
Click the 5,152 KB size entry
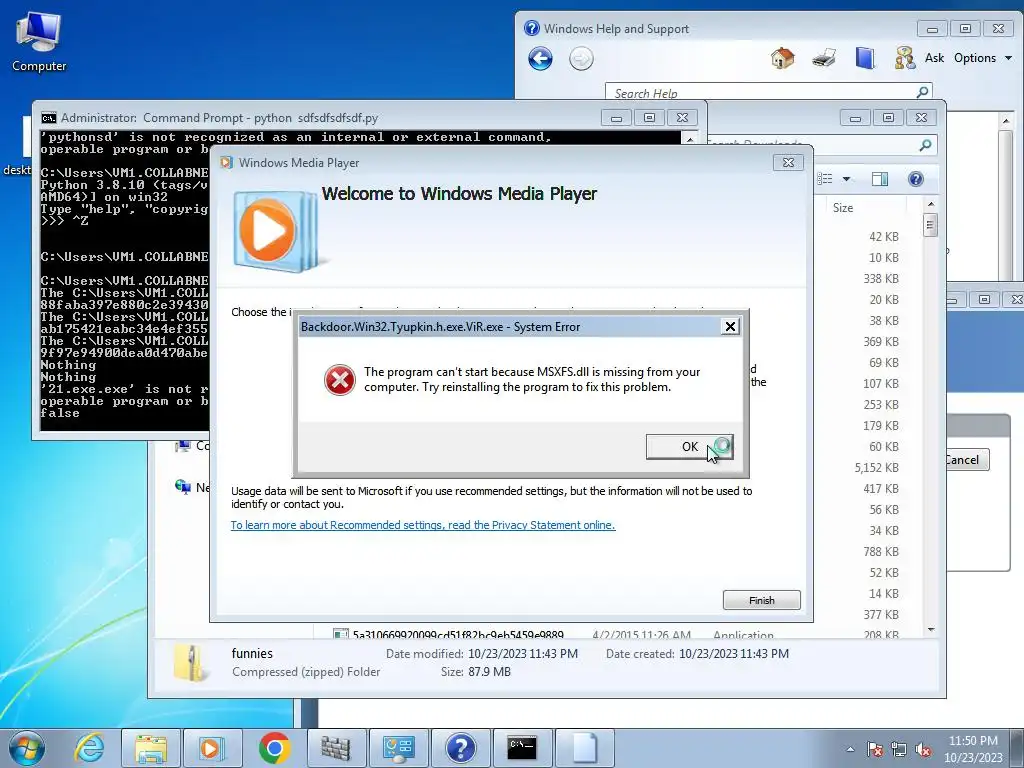876,468
